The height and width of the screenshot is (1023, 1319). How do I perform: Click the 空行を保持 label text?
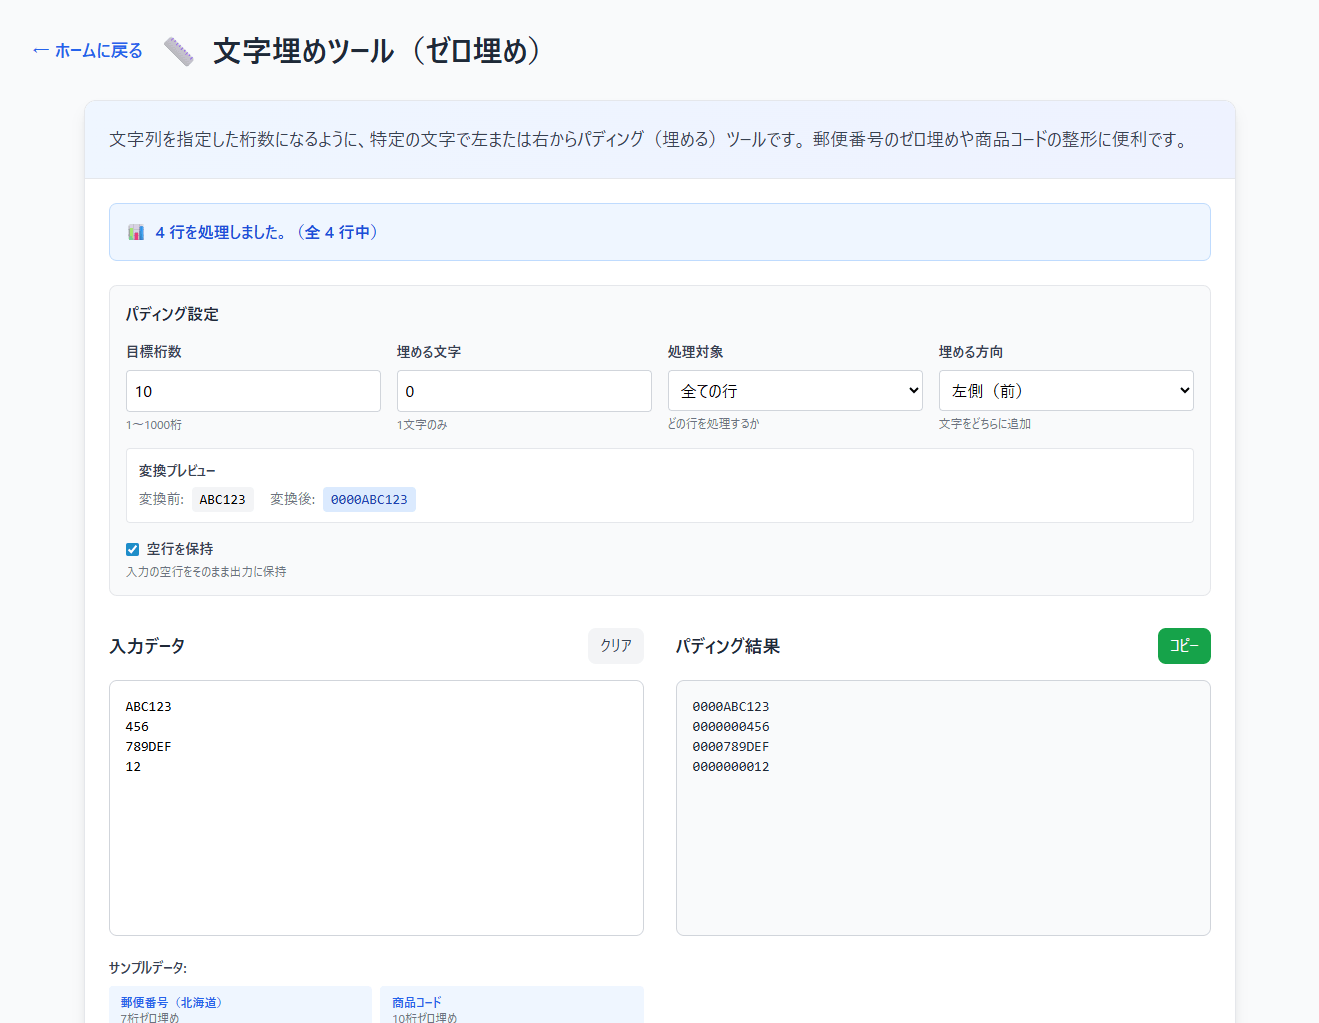(180, 549)
